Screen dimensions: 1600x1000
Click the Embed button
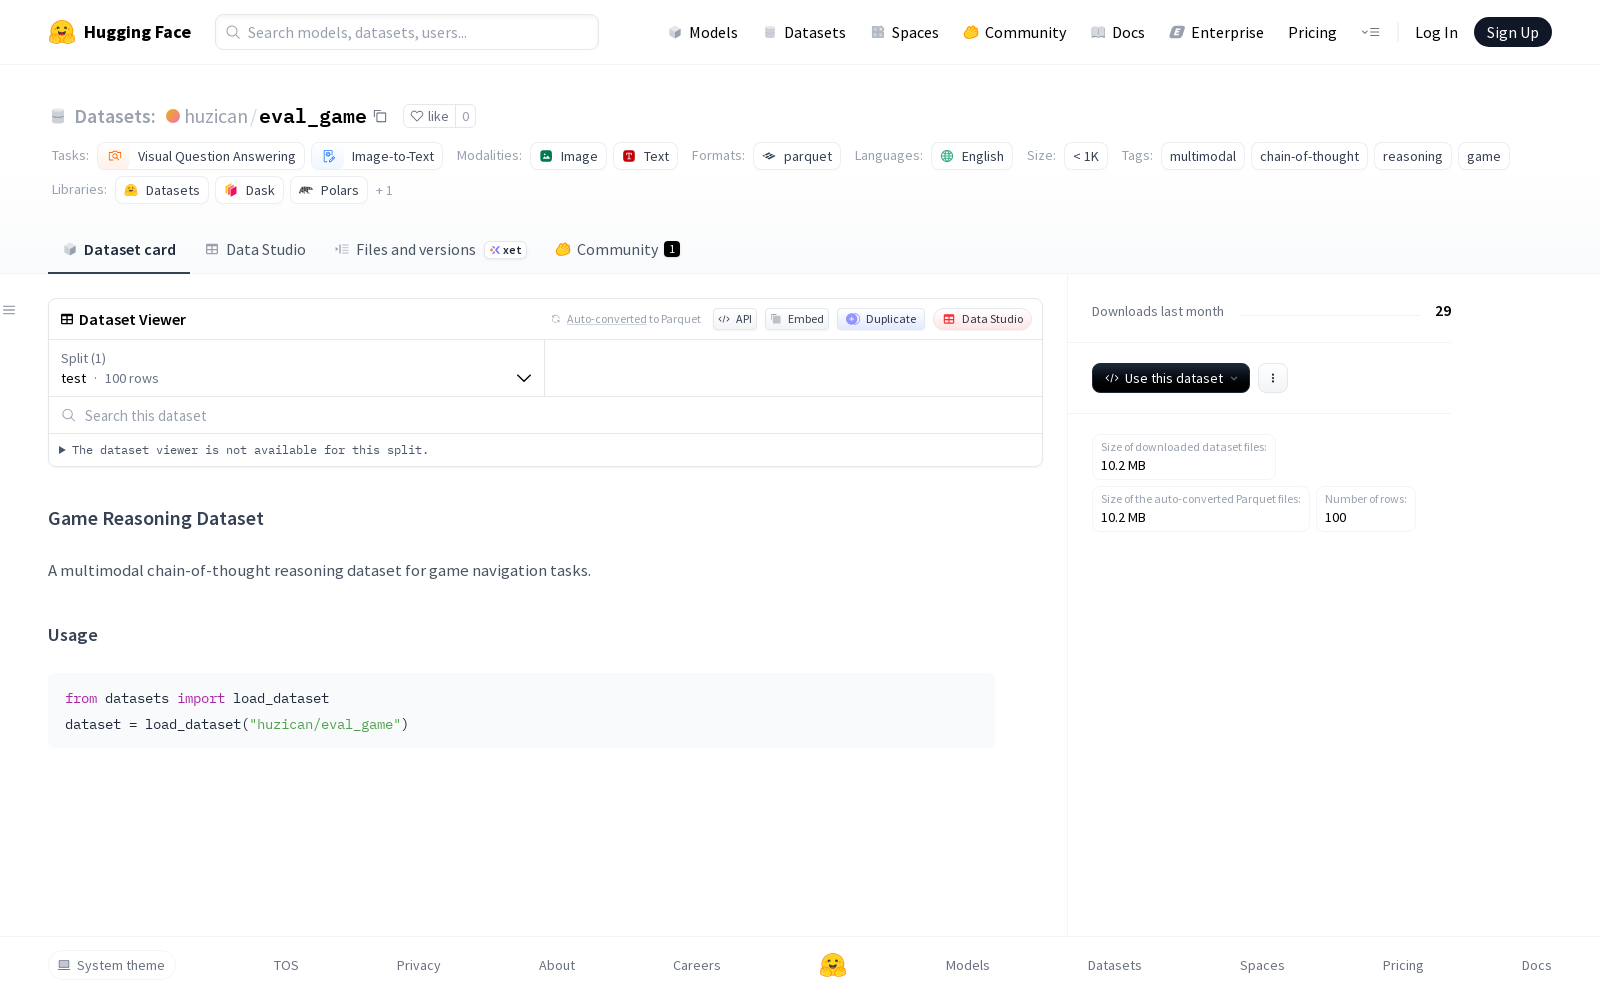coord(797,319)
